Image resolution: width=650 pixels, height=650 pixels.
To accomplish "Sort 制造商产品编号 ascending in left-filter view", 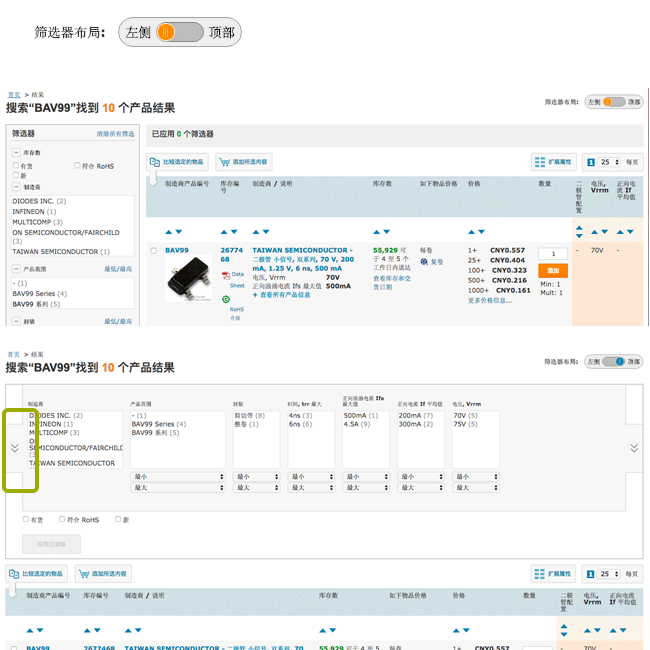I will [x=168, y=232].
